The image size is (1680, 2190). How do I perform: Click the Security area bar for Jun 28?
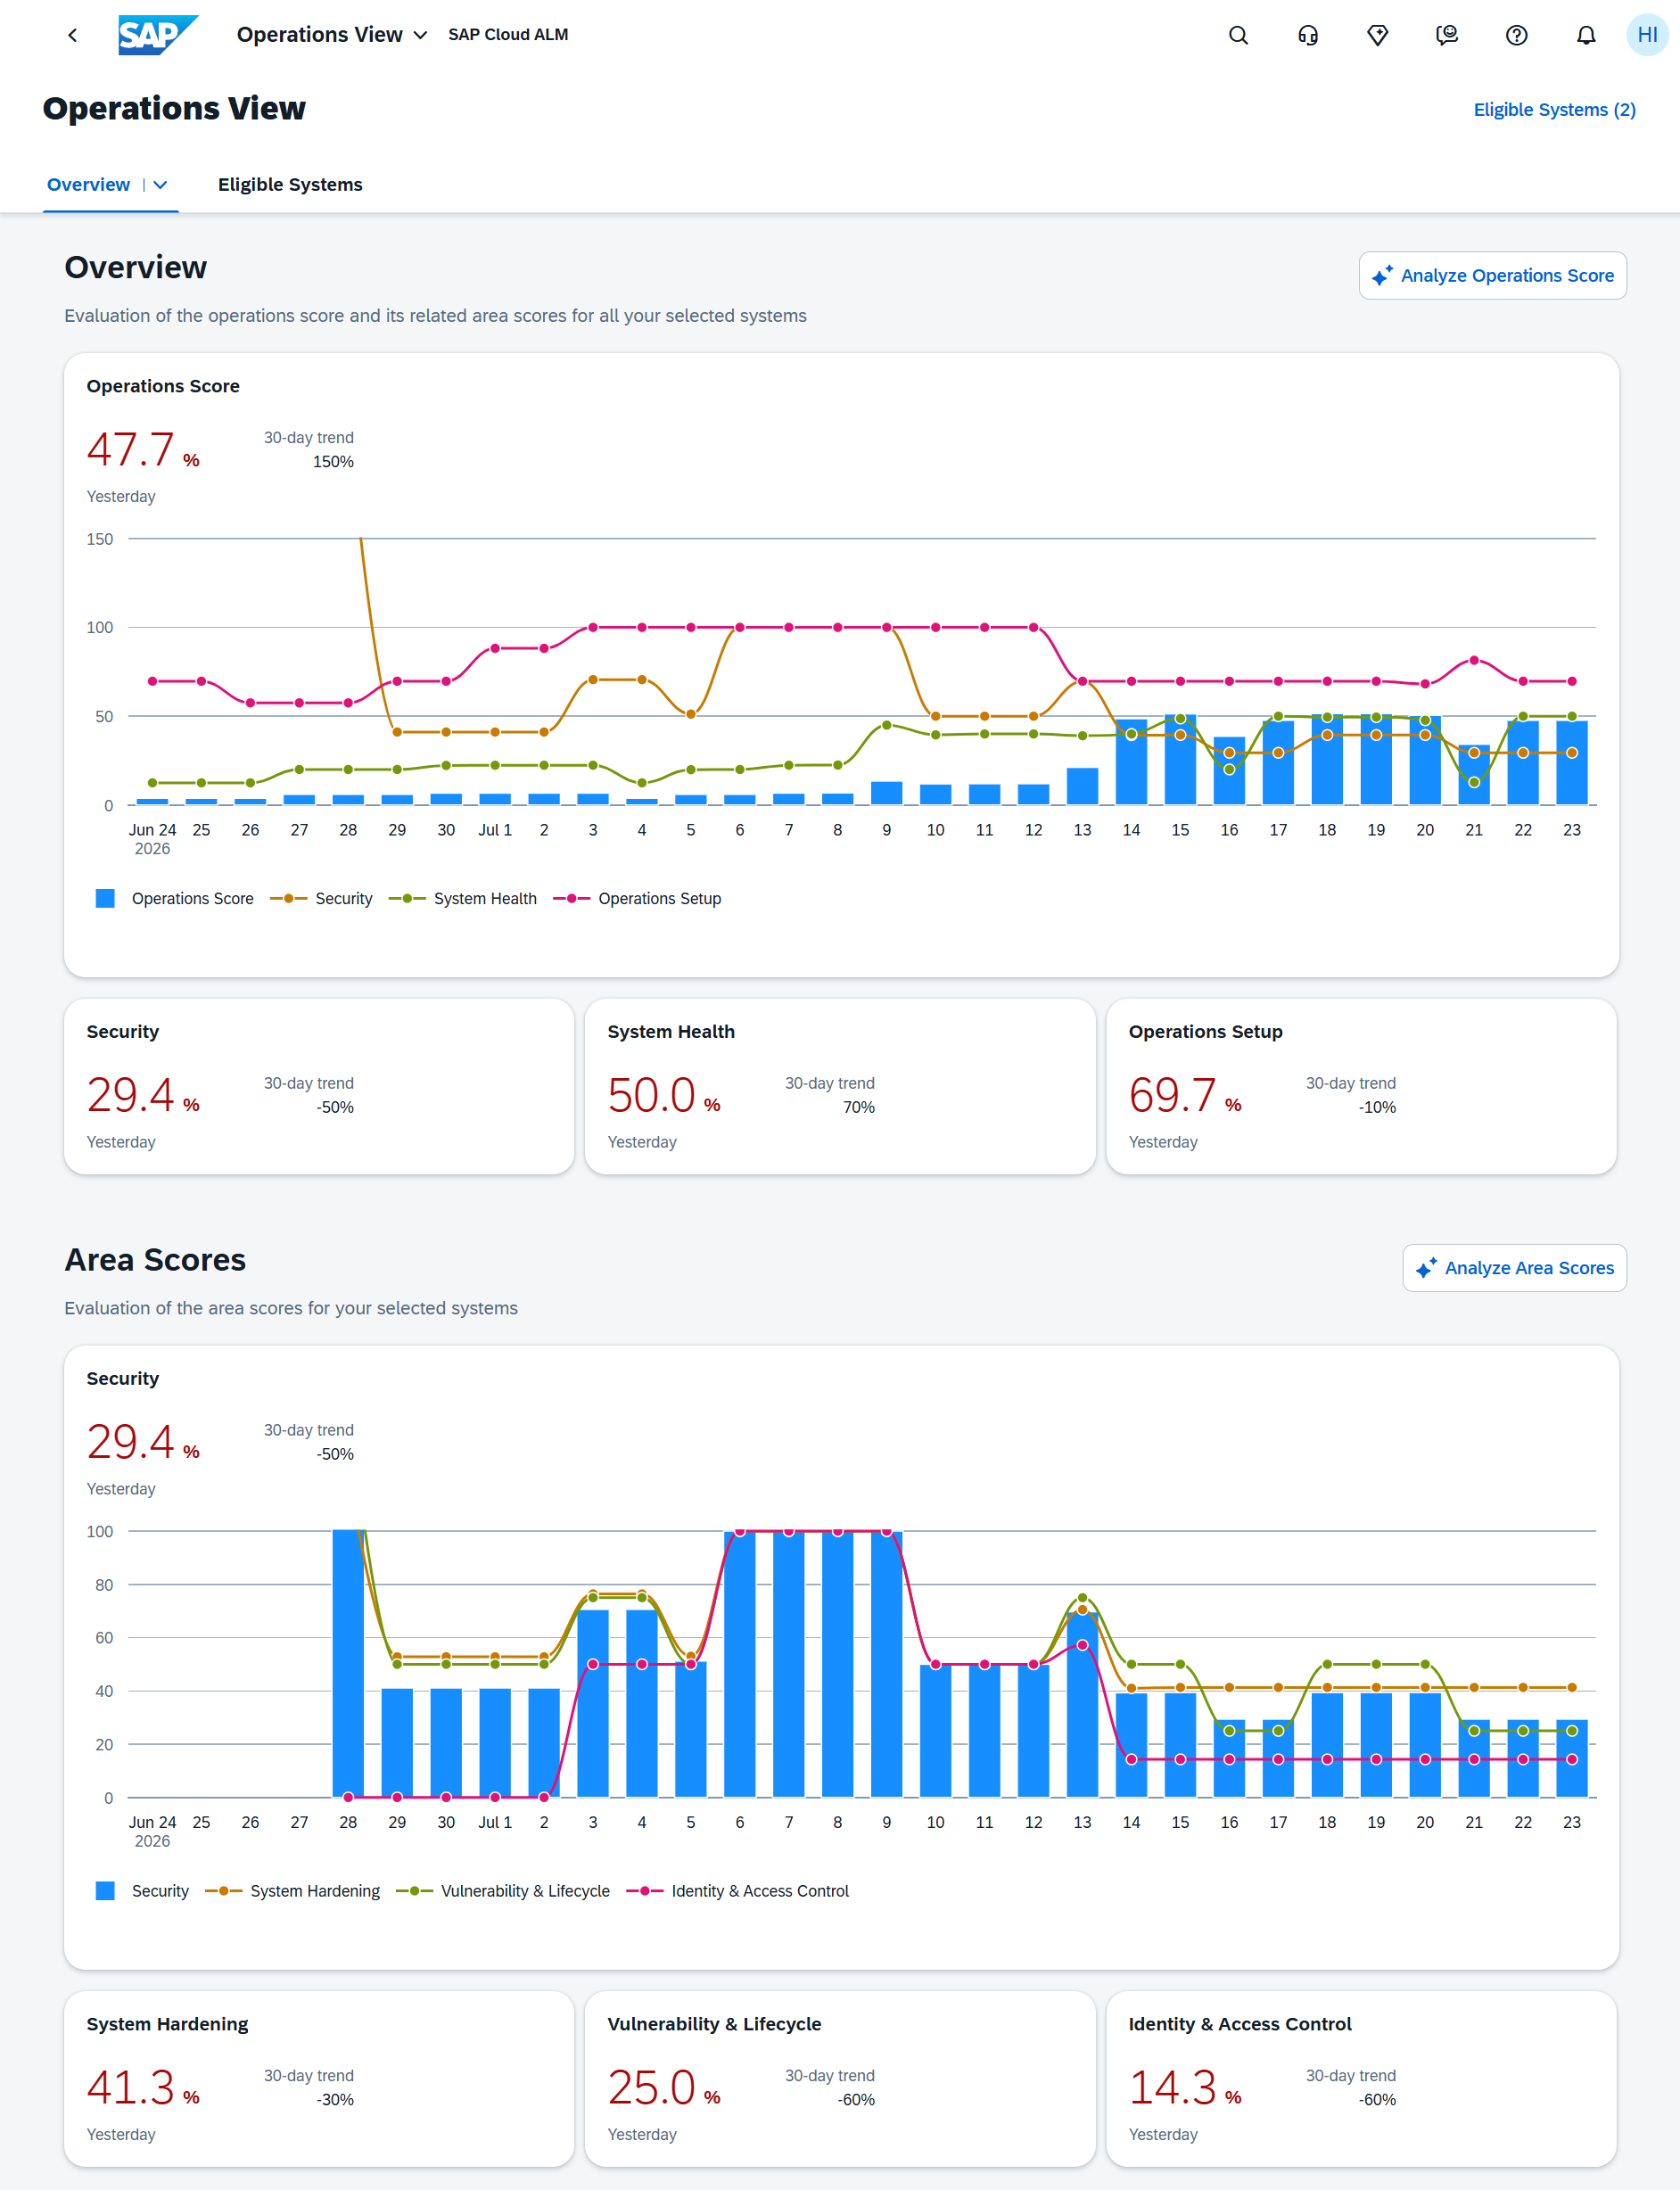click(348, 1664)
